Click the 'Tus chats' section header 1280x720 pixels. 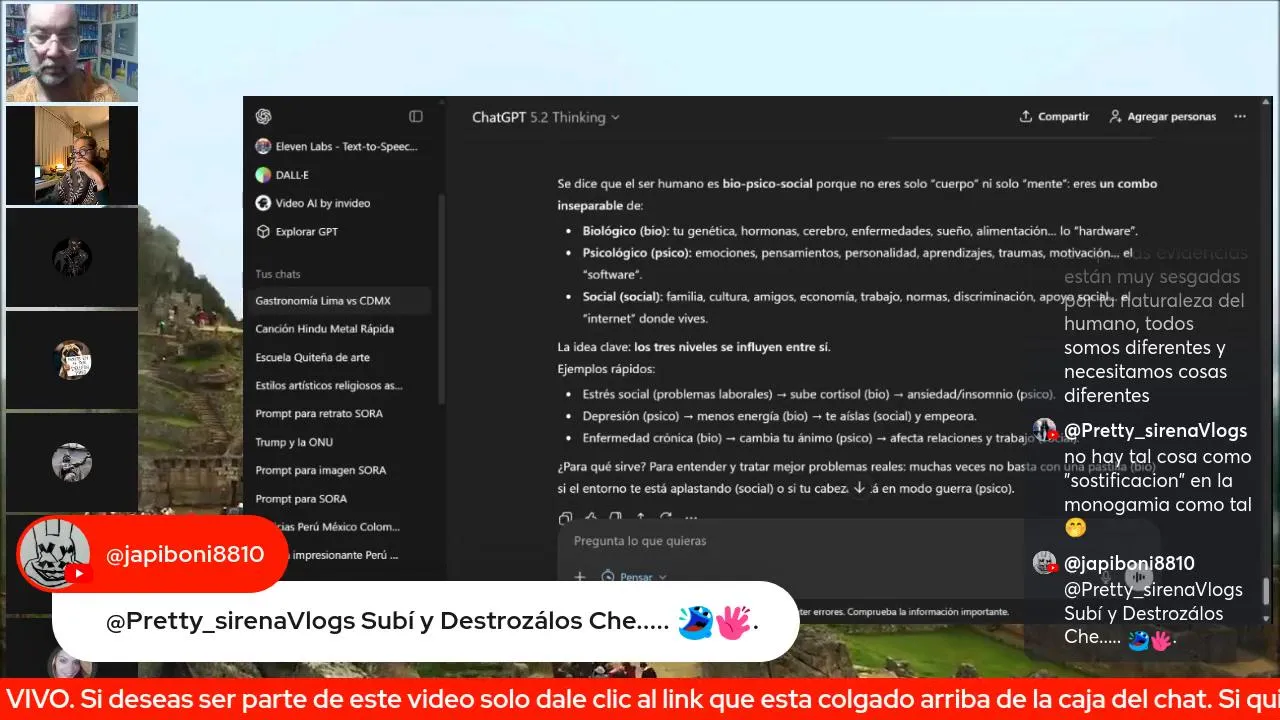277,274
